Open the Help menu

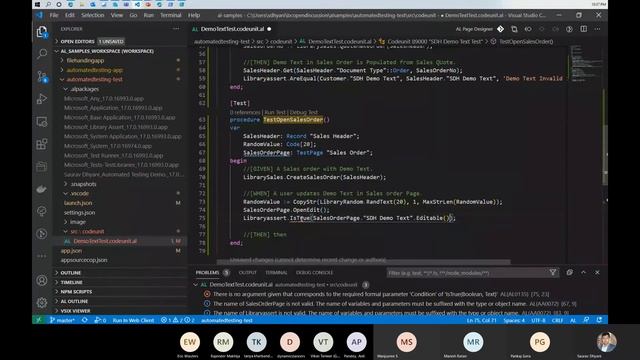click(x=194, y=15)
